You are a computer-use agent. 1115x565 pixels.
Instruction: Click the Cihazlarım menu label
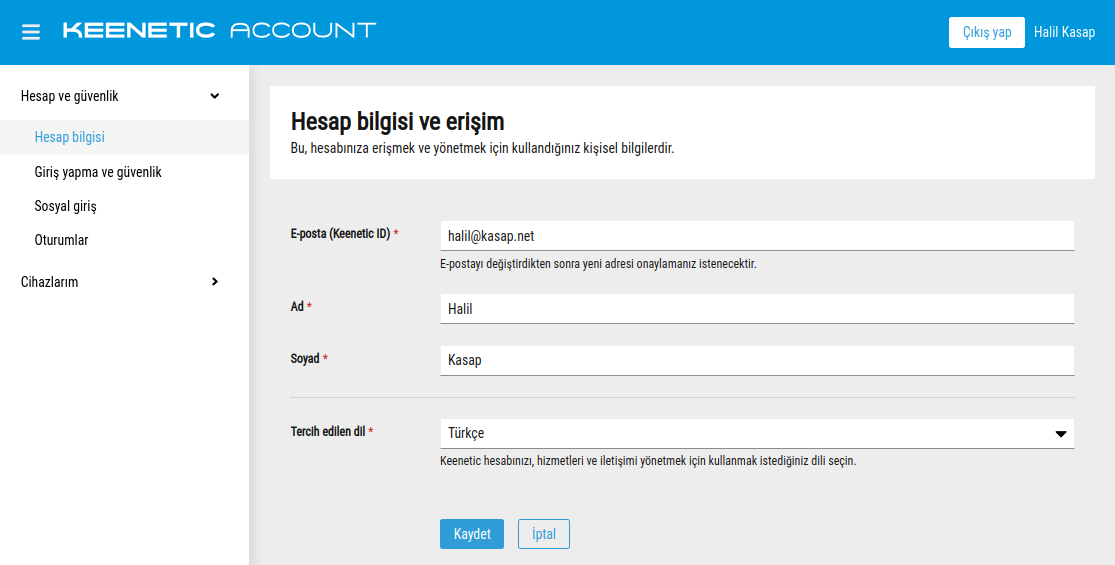point(49,282)
